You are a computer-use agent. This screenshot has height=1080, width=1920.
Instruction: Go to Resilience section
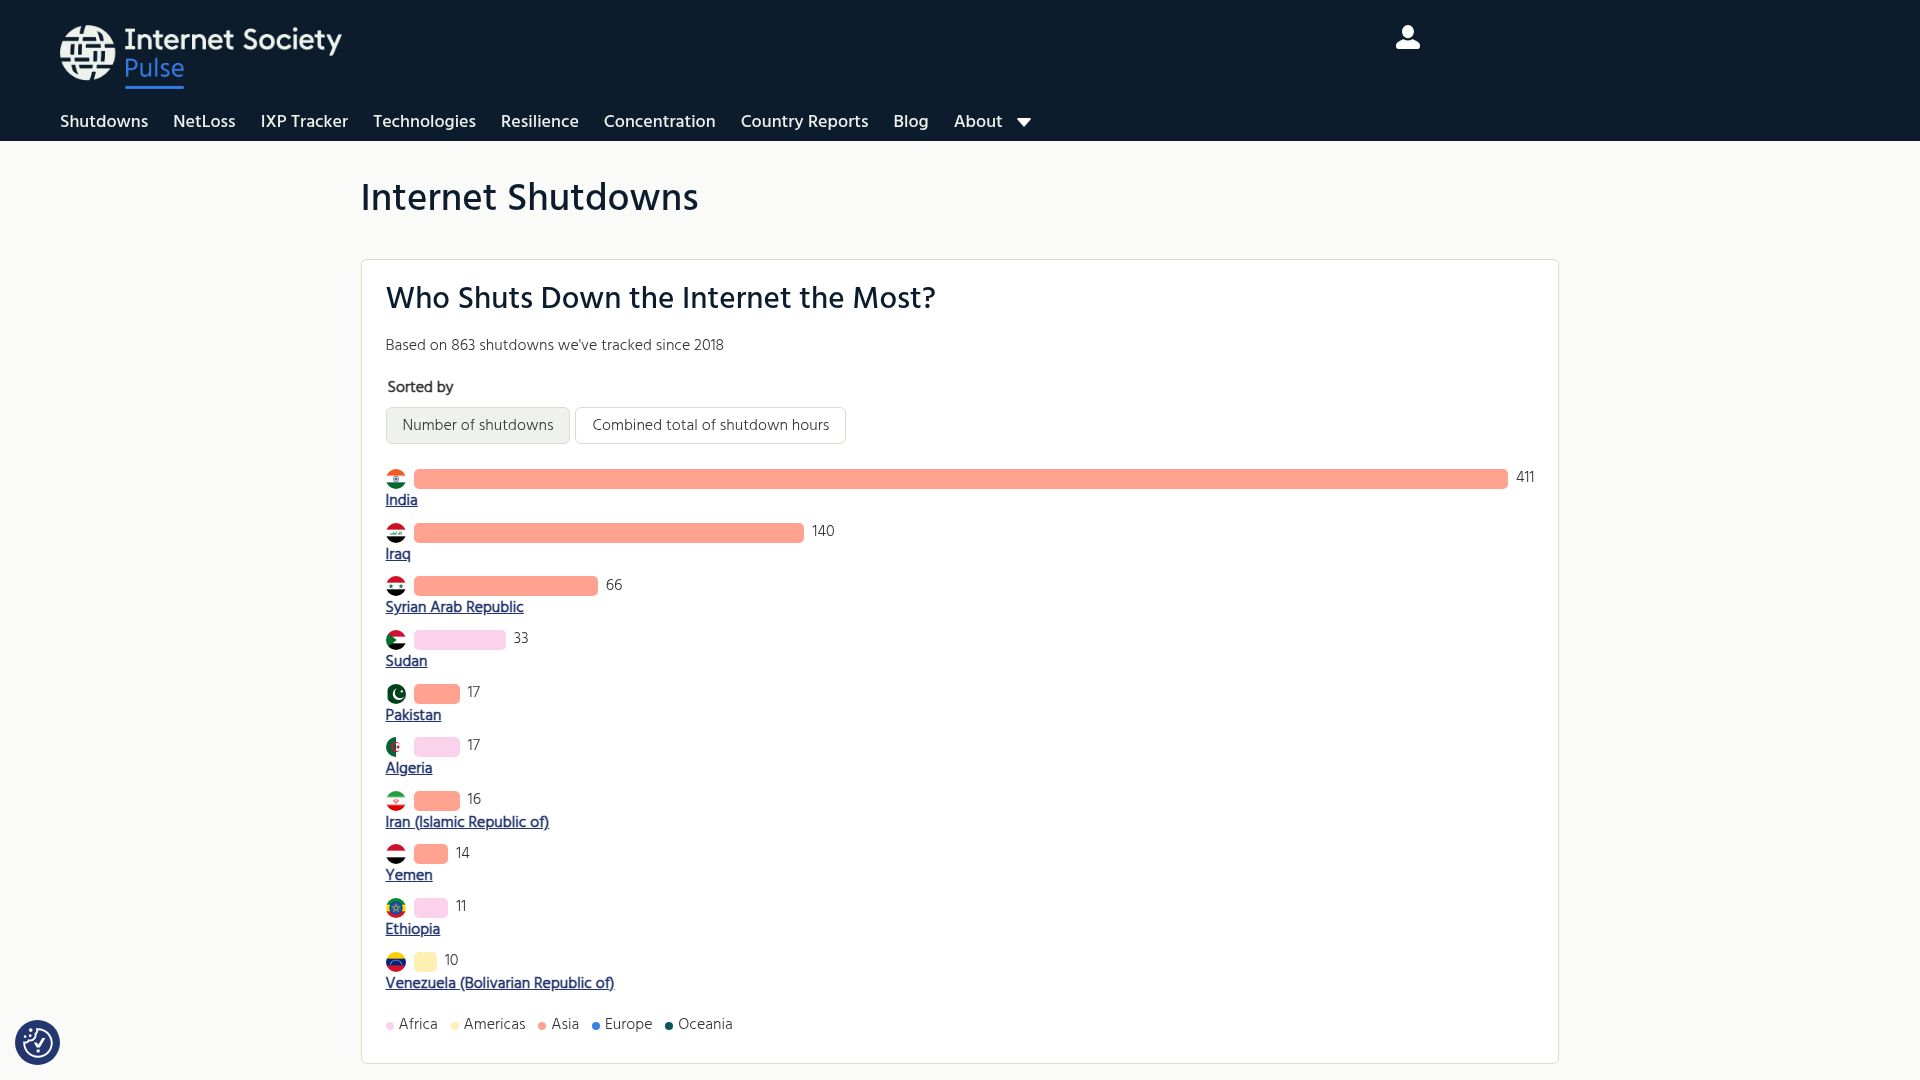click(540, 121)
